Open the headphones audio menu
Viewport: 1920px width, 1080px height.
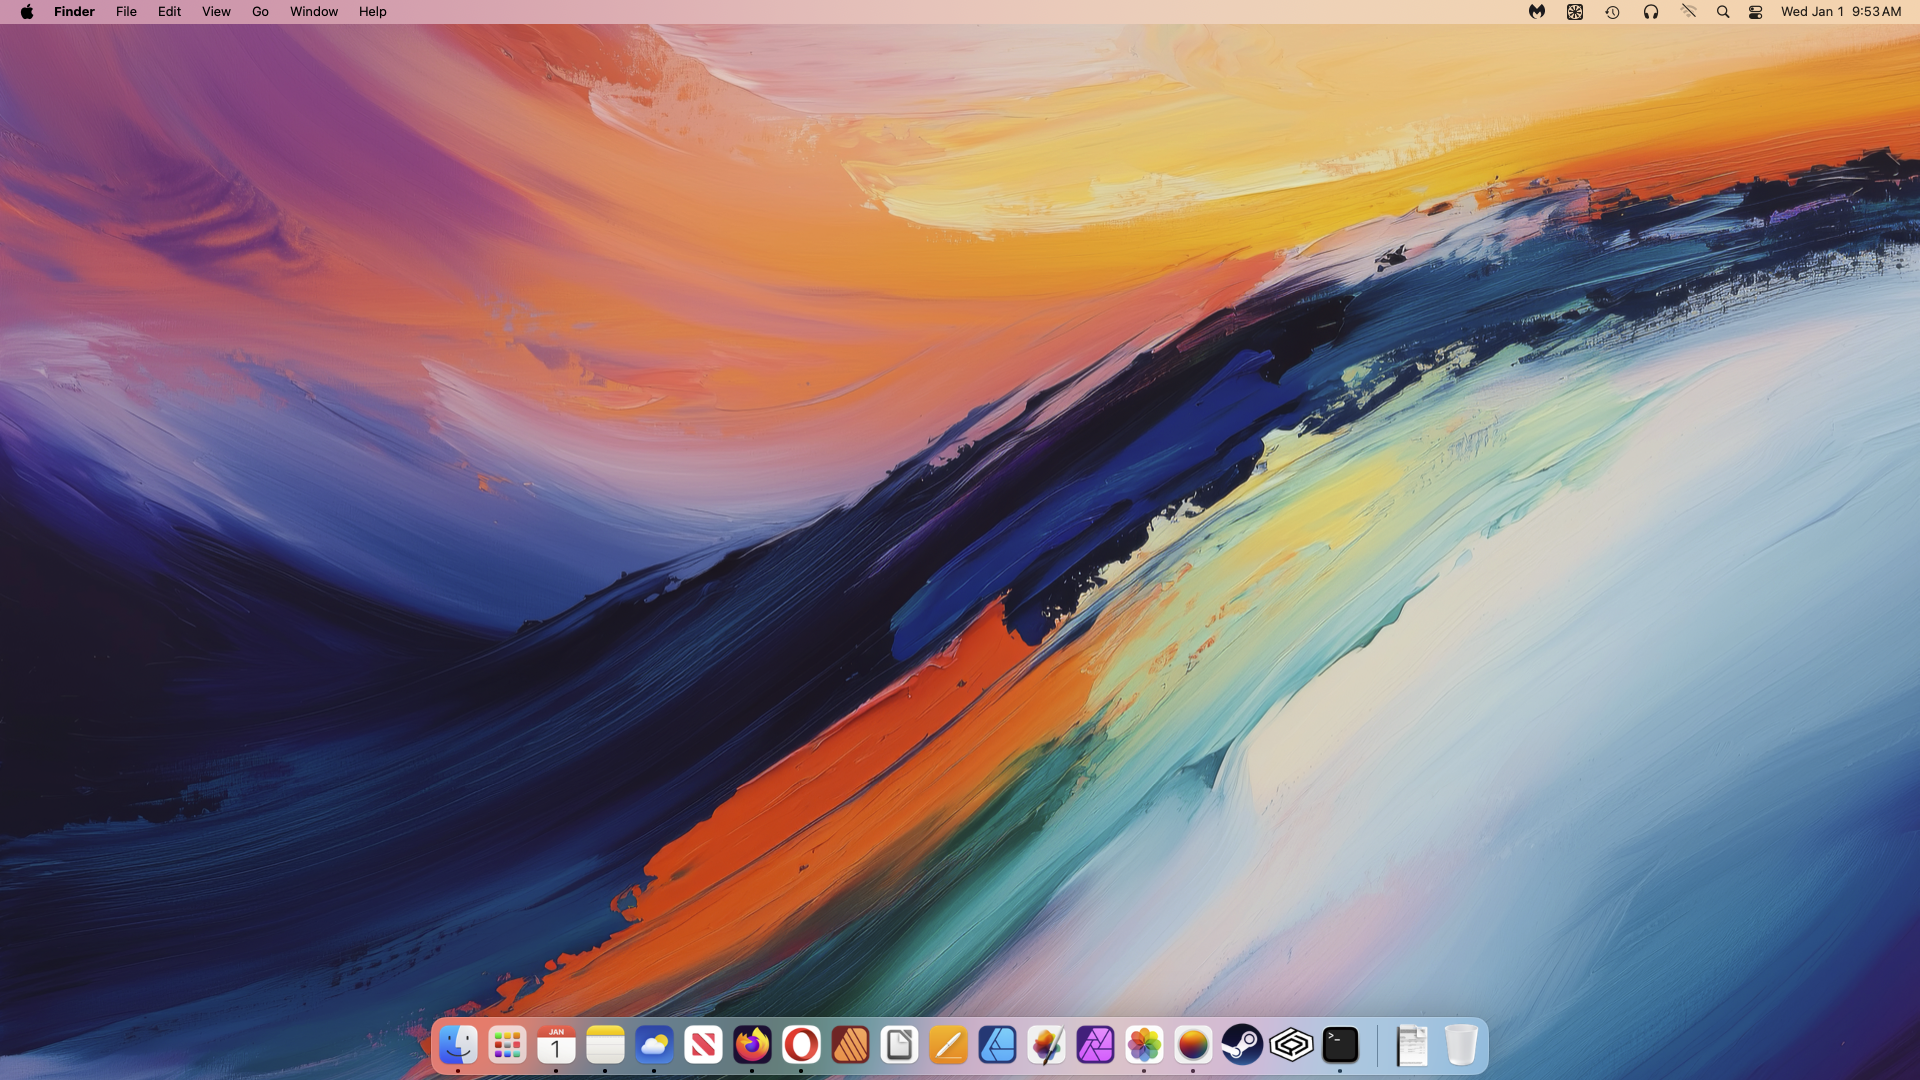1650,12
